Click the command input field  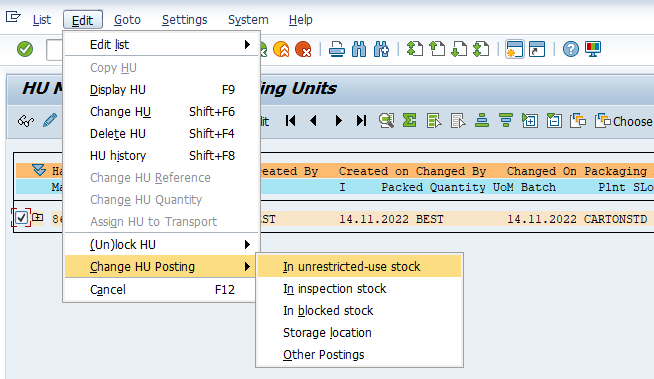point(55,50)
